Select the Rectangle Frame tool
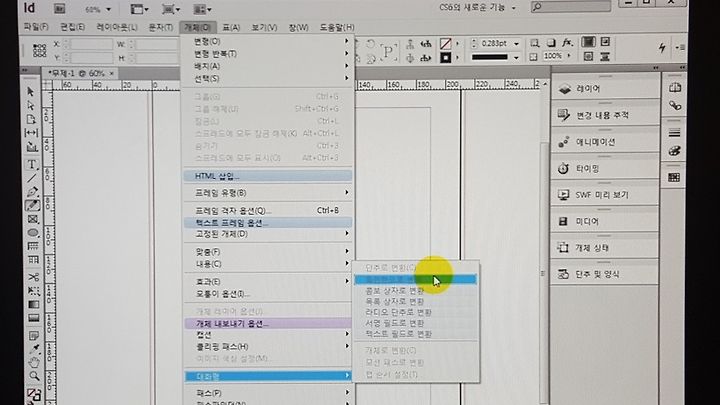Image resolution: width=720 pixels, height=405 pixels. click(33, 219)
